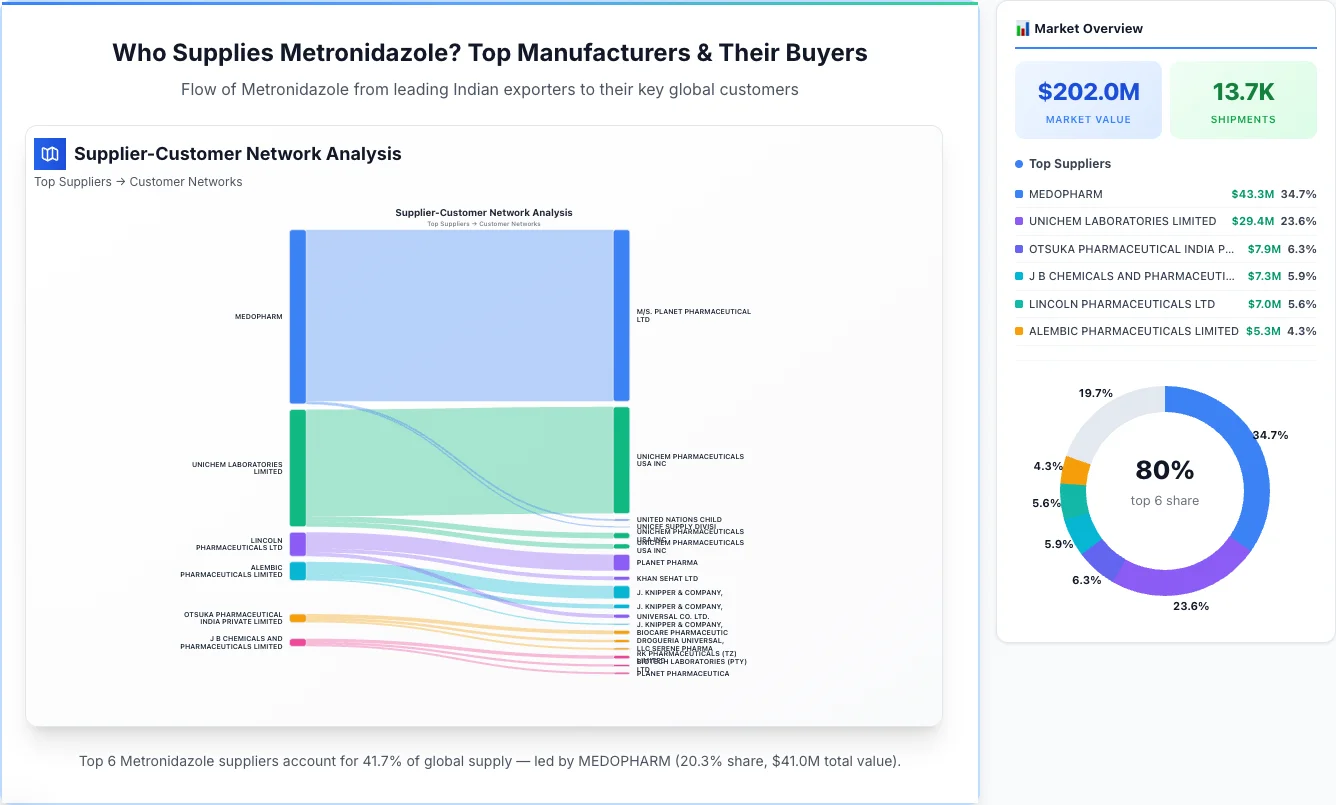Viewport: 1336px width, 805px height.
Task: Click the 13.7K Shipments card
Action: coord(1243,99)
